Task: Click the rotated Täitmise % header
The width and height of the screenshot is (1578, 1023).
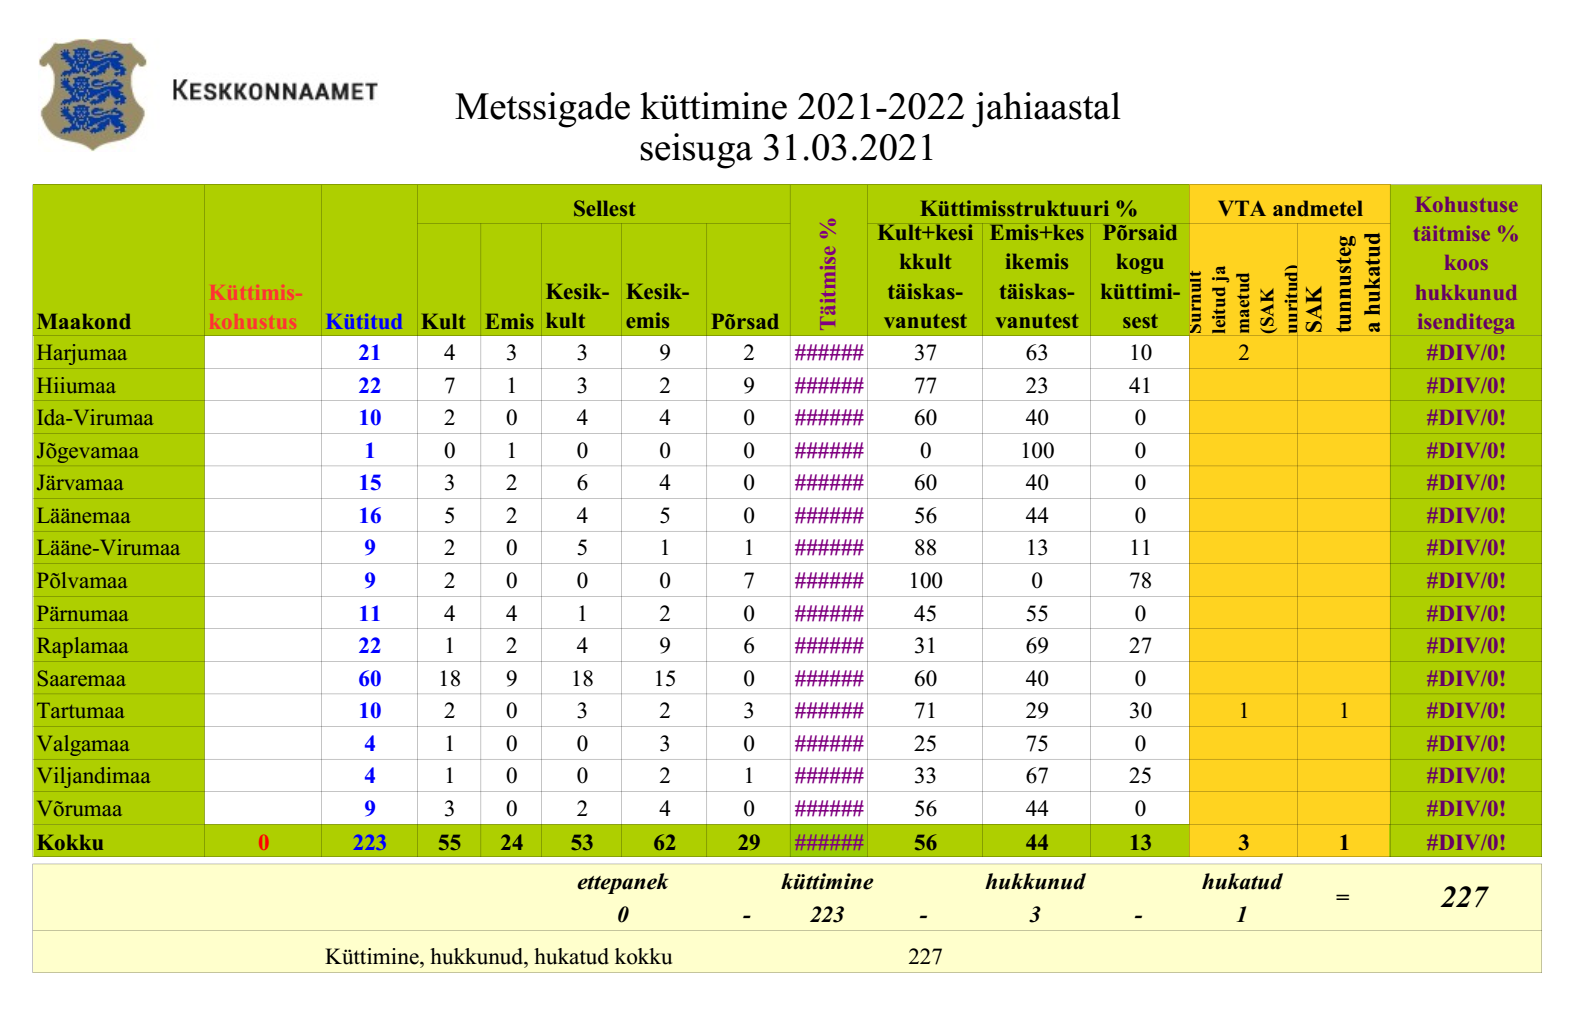Action: click(828, 274)
